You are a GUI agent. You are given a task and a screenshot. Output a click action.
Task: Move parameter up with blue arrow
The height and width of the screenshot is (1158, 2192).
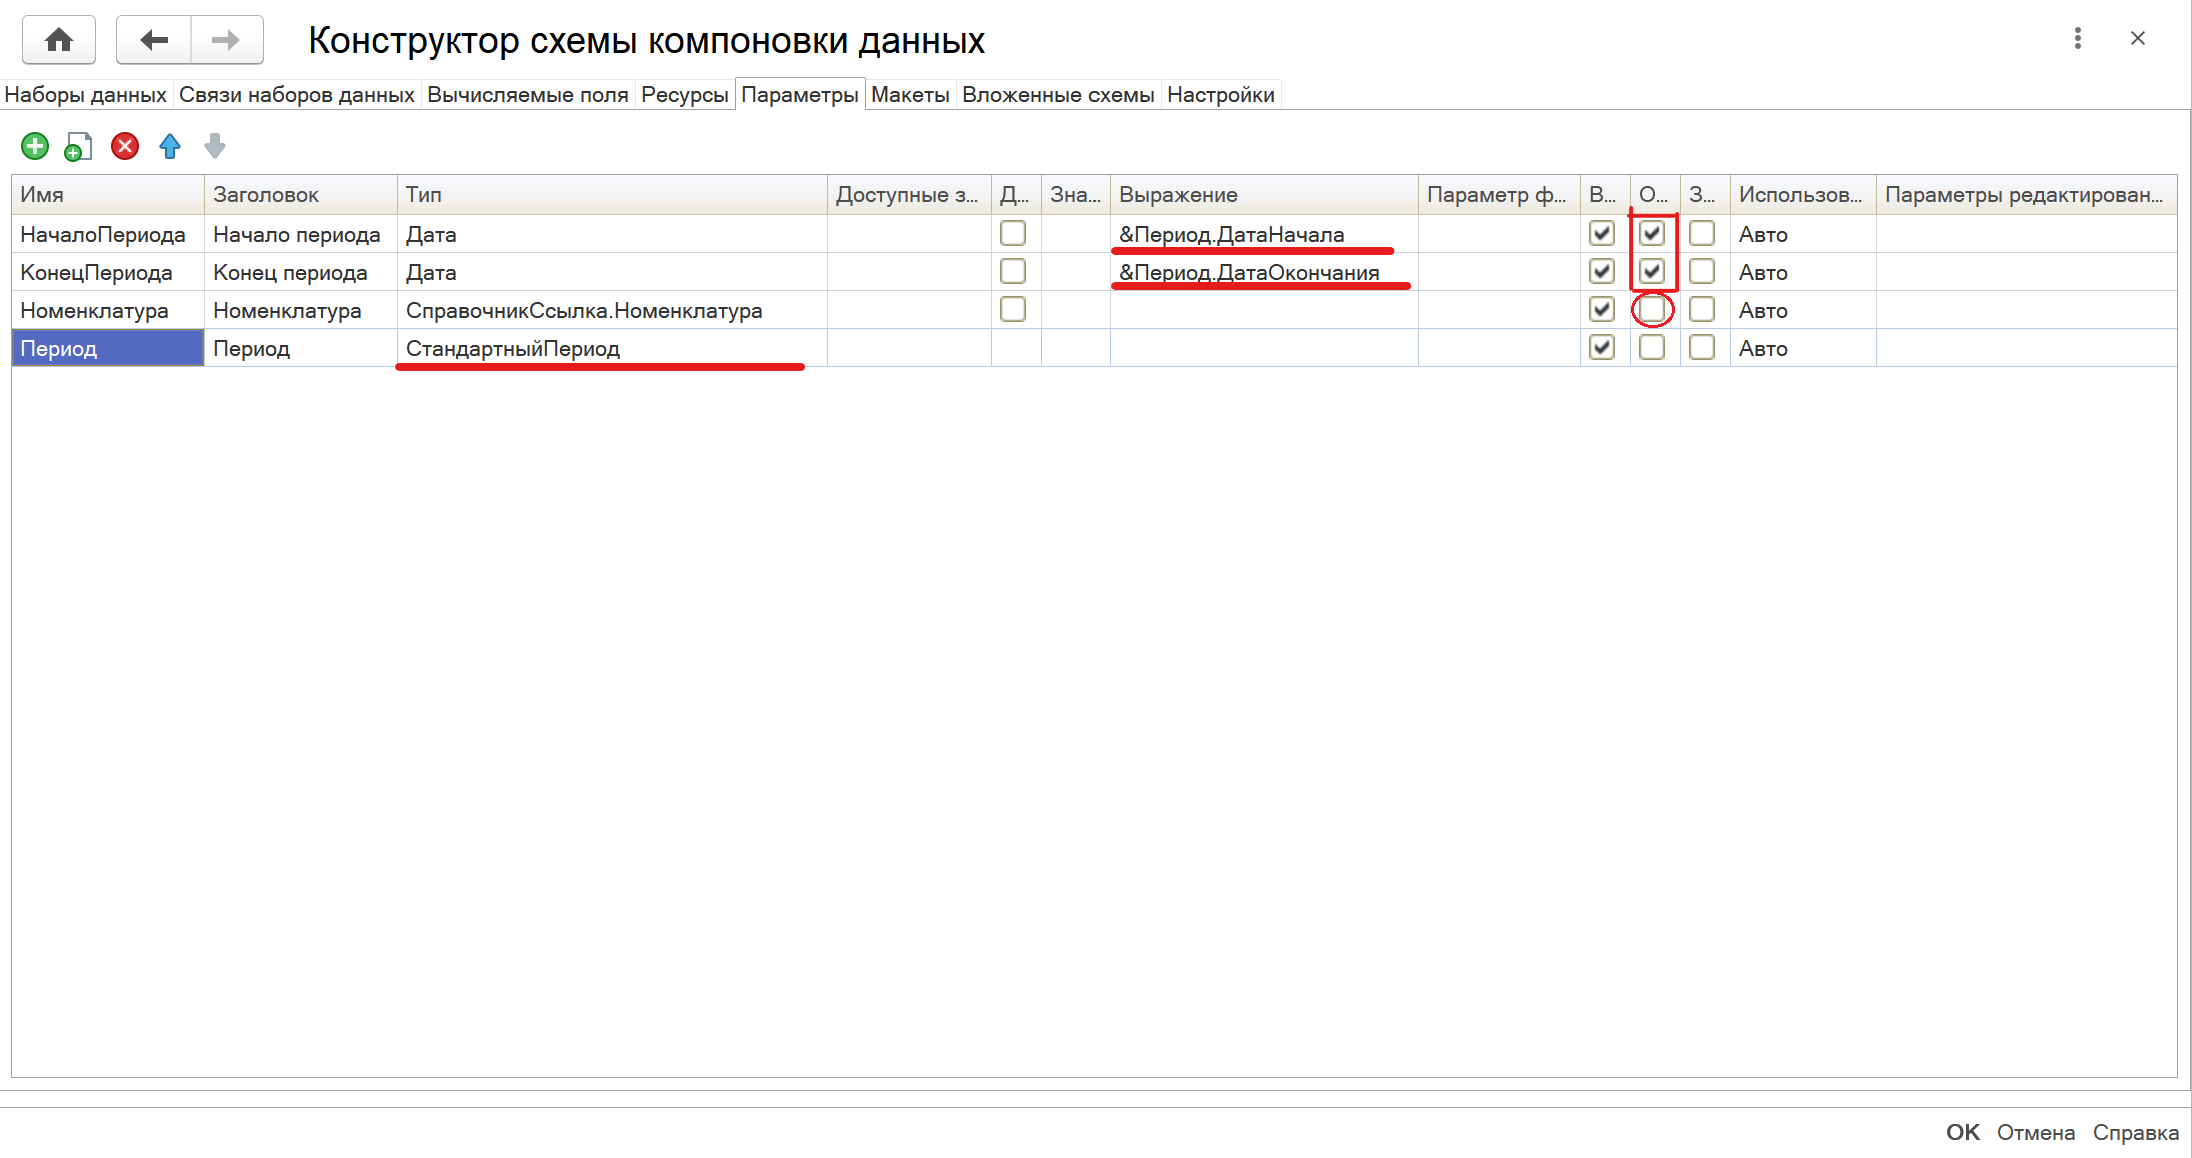(170, 147)
